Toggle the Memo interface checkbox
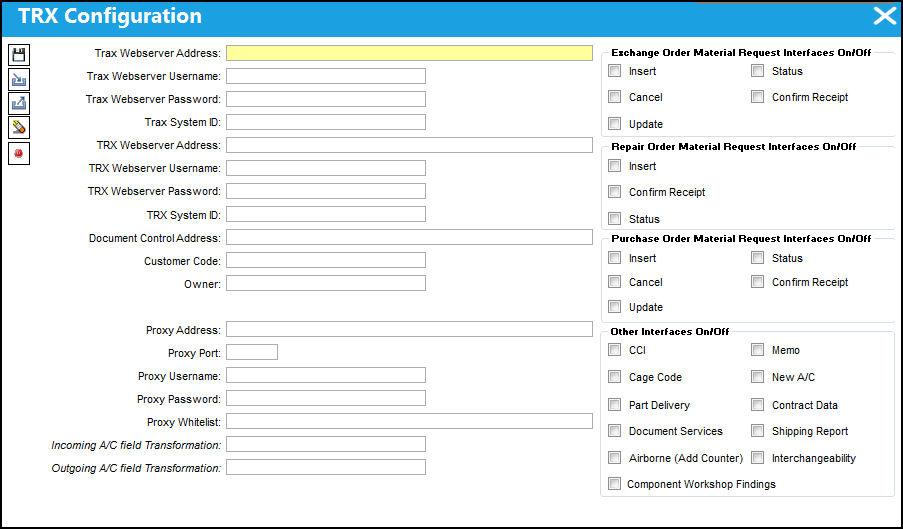This screenshot has width=903, height=529. coord(758,350)
